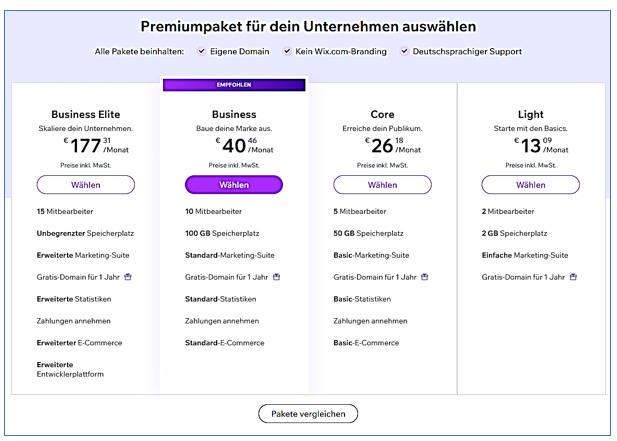Viewport: 617px width, 441px height.
Task: Click 5 Mitbearbeiter feature
Action: pos(360,211)
